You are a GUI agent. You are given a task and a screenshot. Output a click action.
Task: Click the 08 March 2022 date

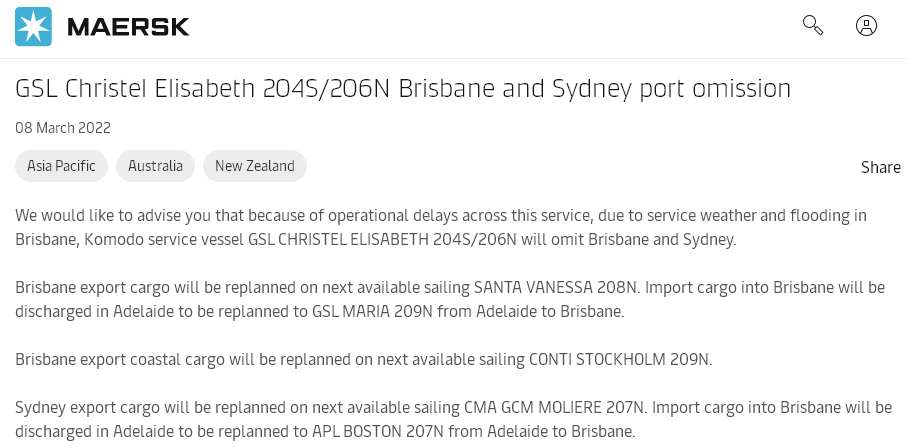tap(63, 128)
